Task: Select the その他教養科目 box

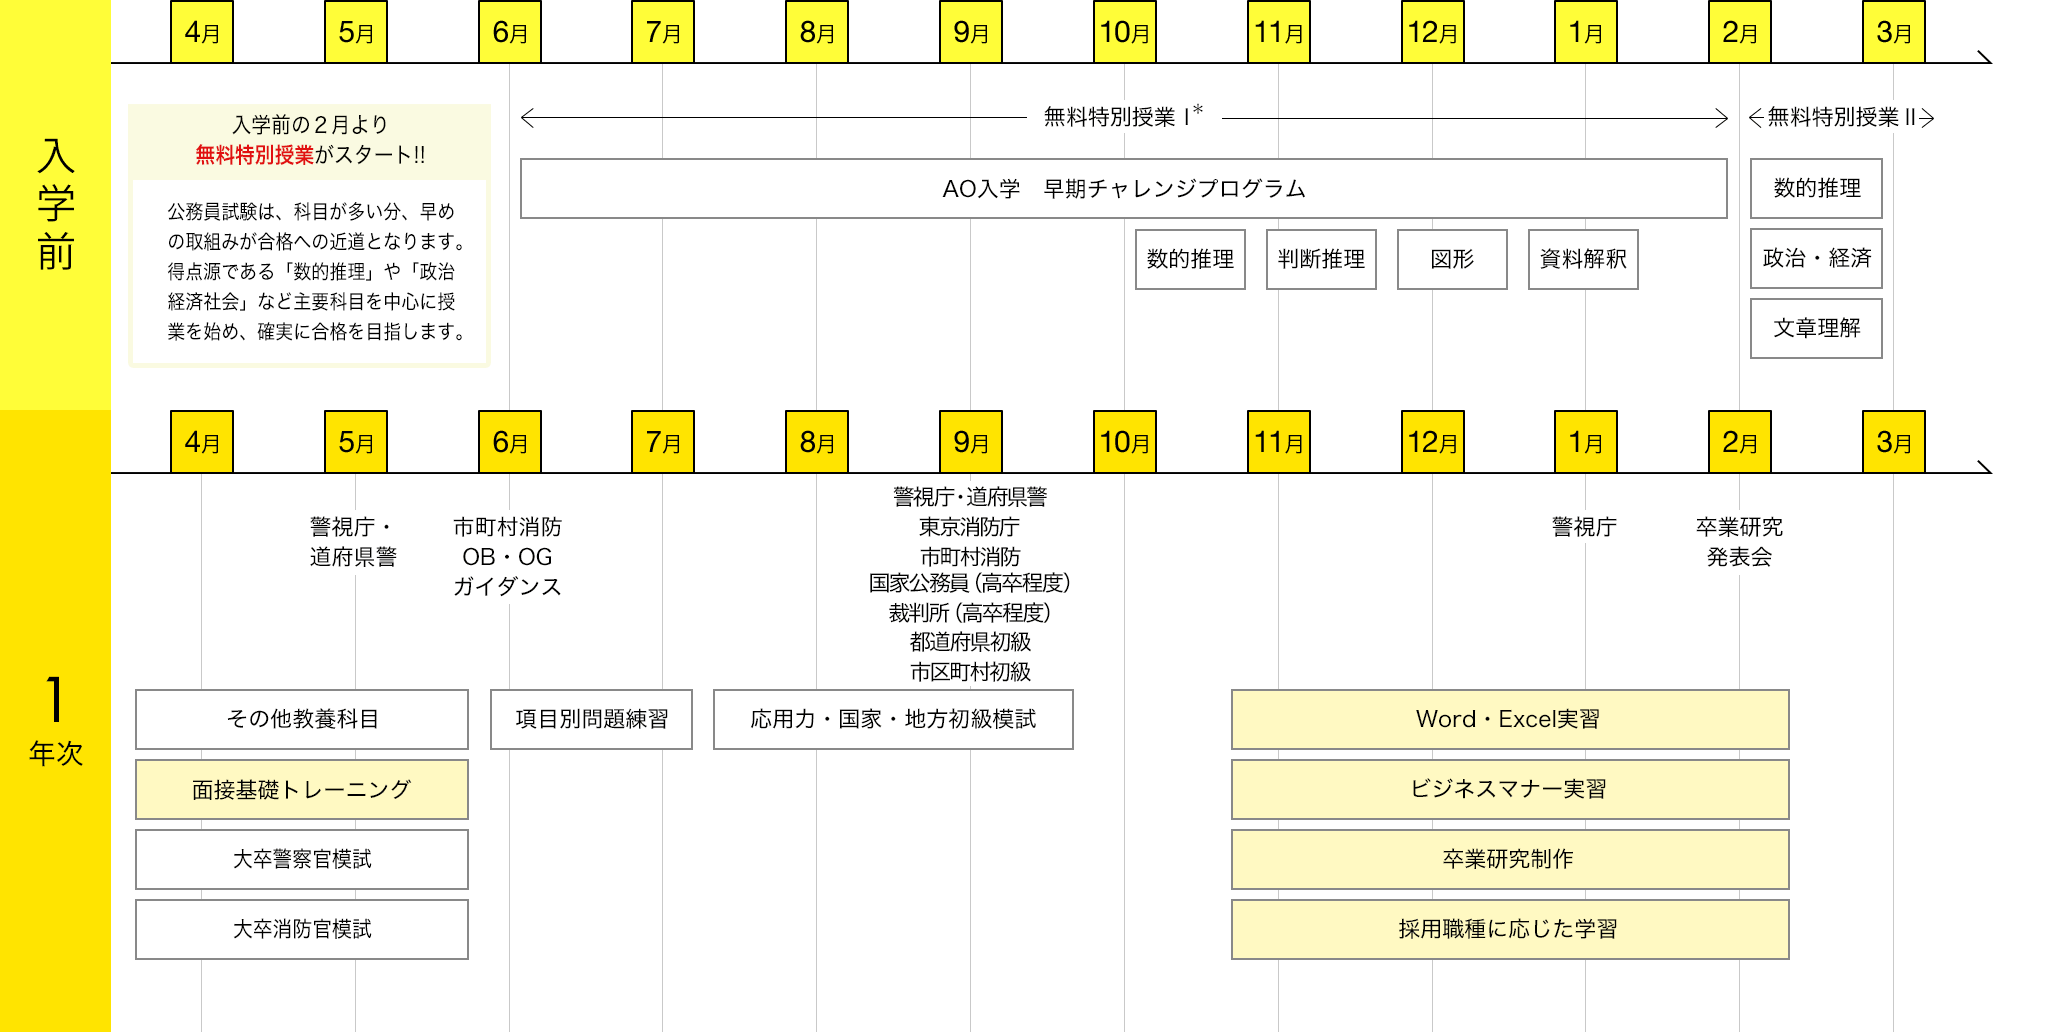Action: pos(302,719)
